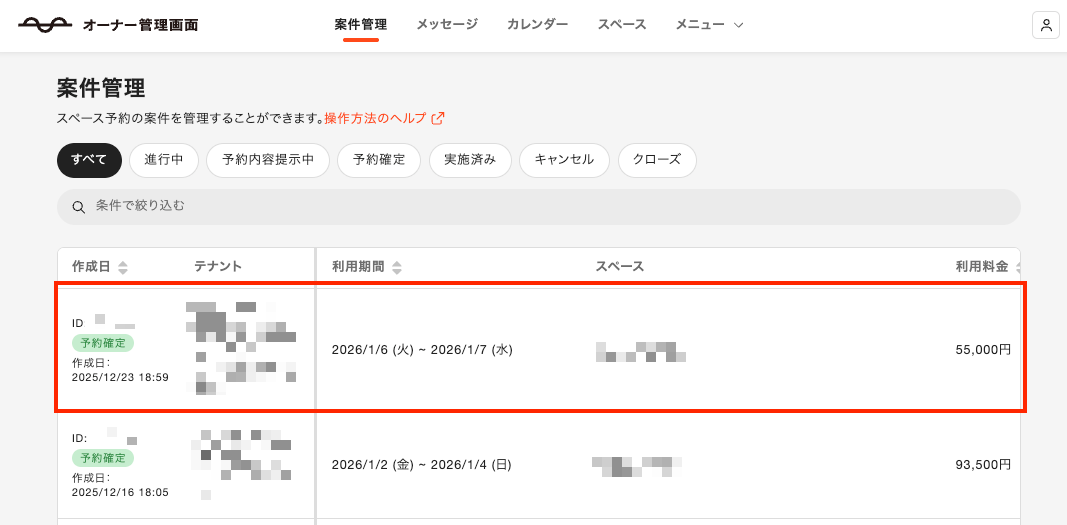Image resolution: width=1067 pixels, height=525 pixels.
Task: Select the すべて filter
Action: 89,160
